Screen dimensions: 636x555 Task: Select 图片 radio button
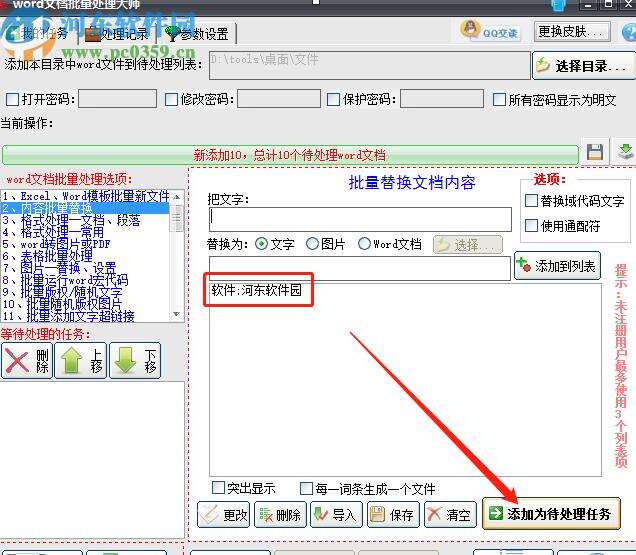tap(312, 244)
